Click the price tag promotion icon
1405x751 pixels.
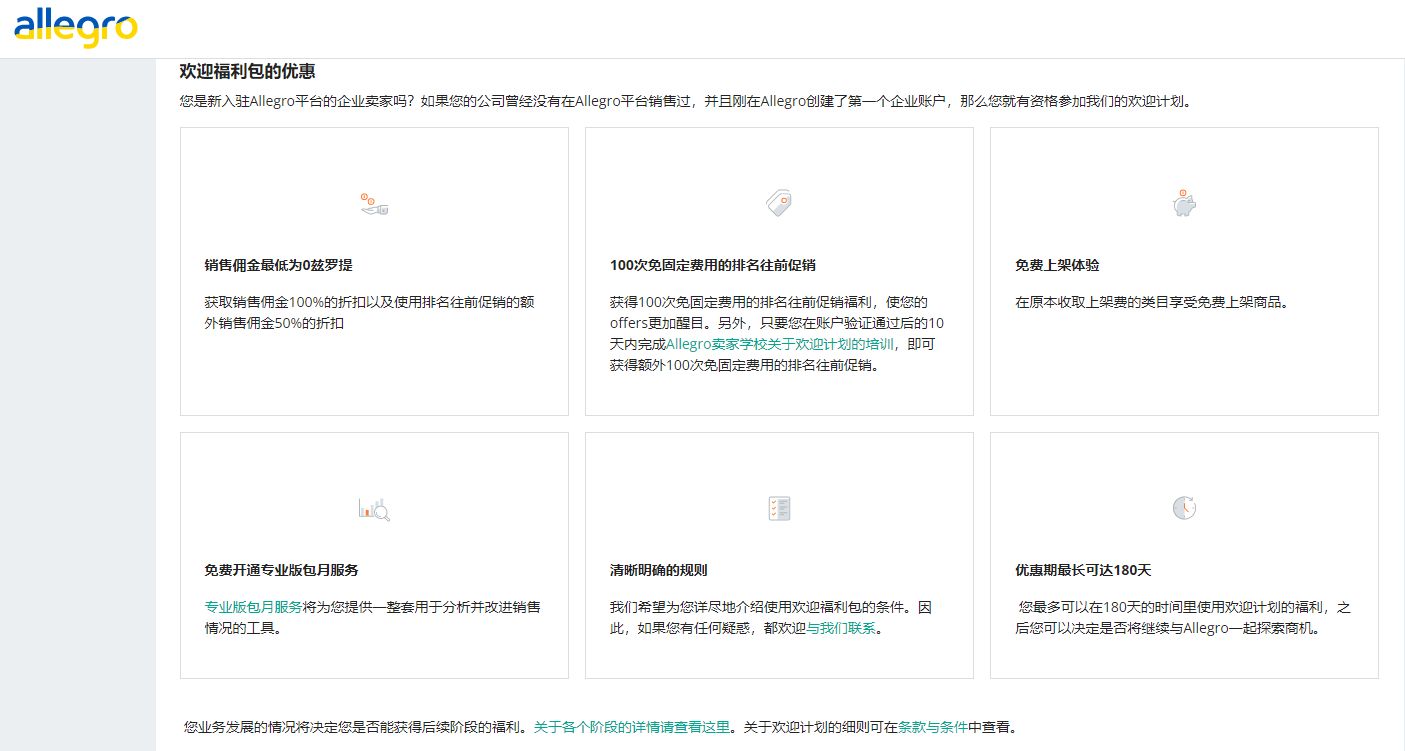click(x=778, y=204)
